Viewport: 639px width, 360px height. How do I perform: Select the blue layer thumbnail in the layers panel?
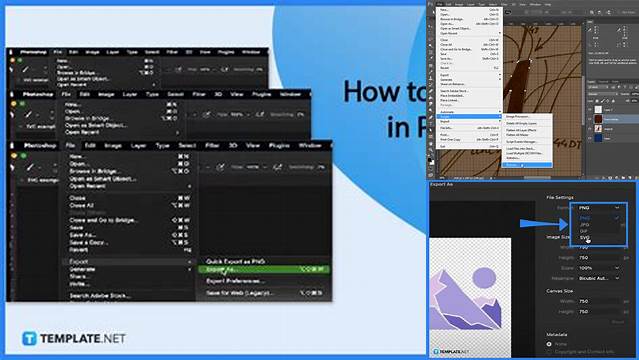click(x=598, y=138)
